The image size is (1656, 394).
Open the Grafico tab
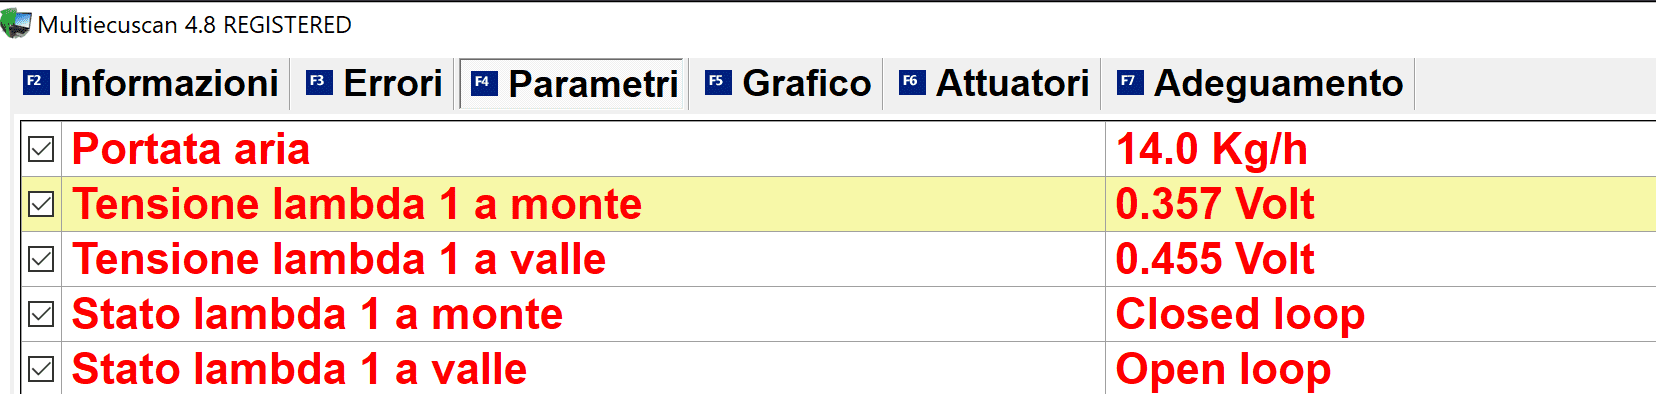(788, 83)
